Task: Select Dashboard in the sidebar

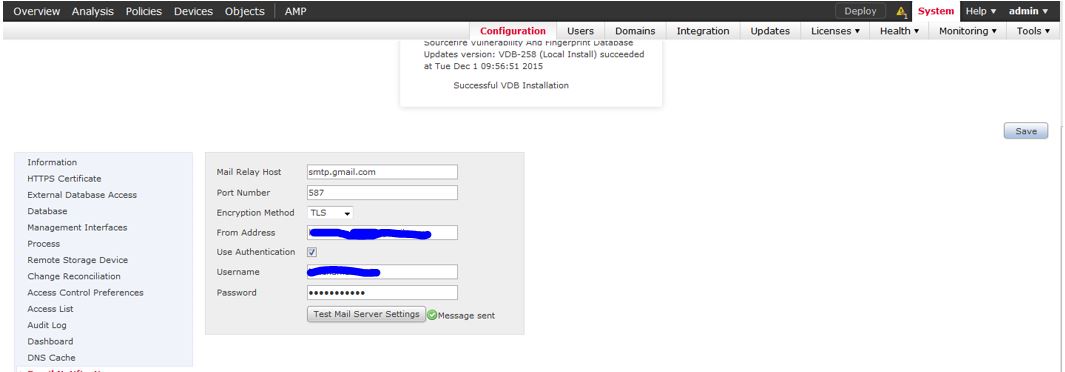Action: pos(50,341)
